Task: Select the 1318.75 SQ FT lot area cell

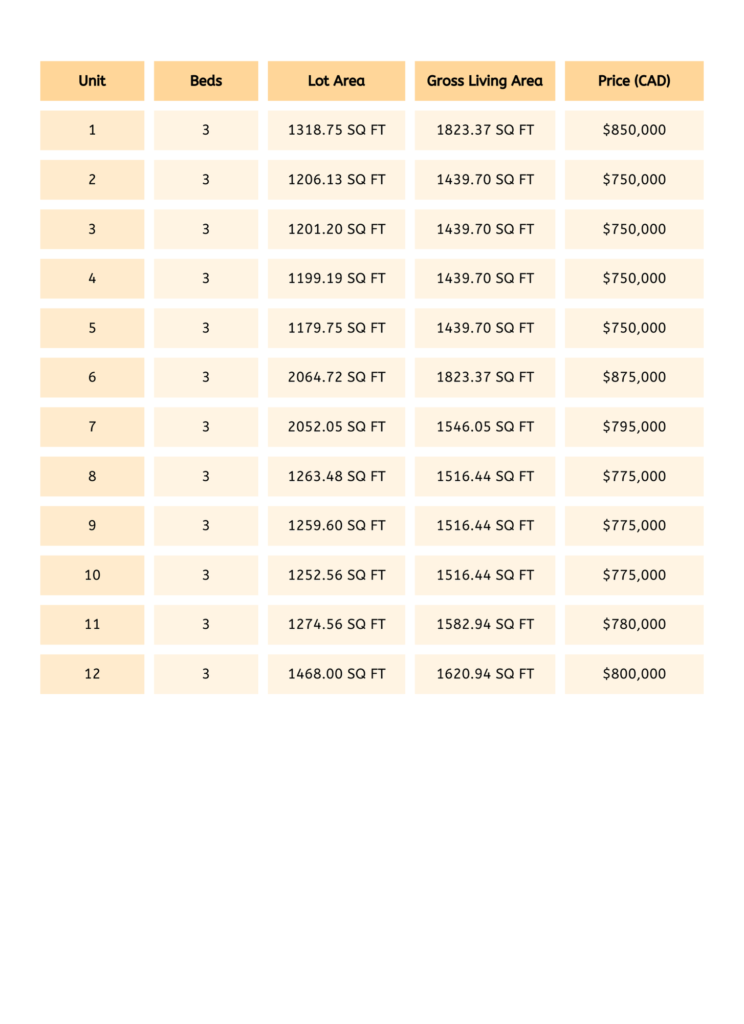Action: coord(336,130)
